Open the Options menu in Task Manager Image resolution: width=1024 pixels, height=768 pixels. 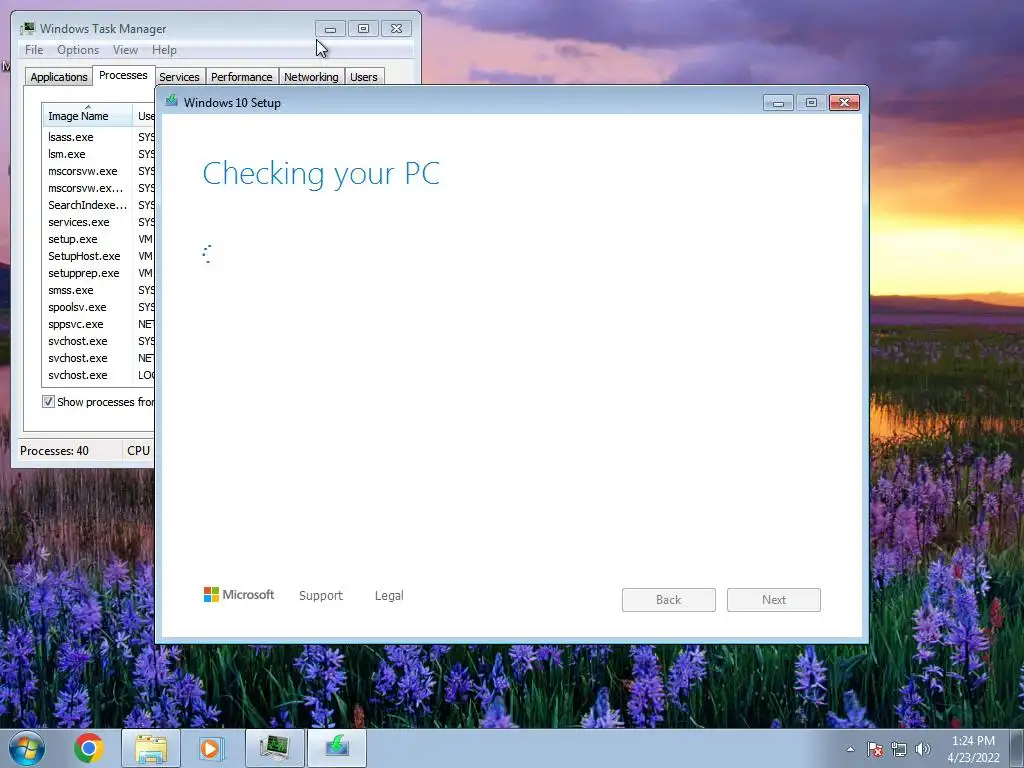[78, 50]
